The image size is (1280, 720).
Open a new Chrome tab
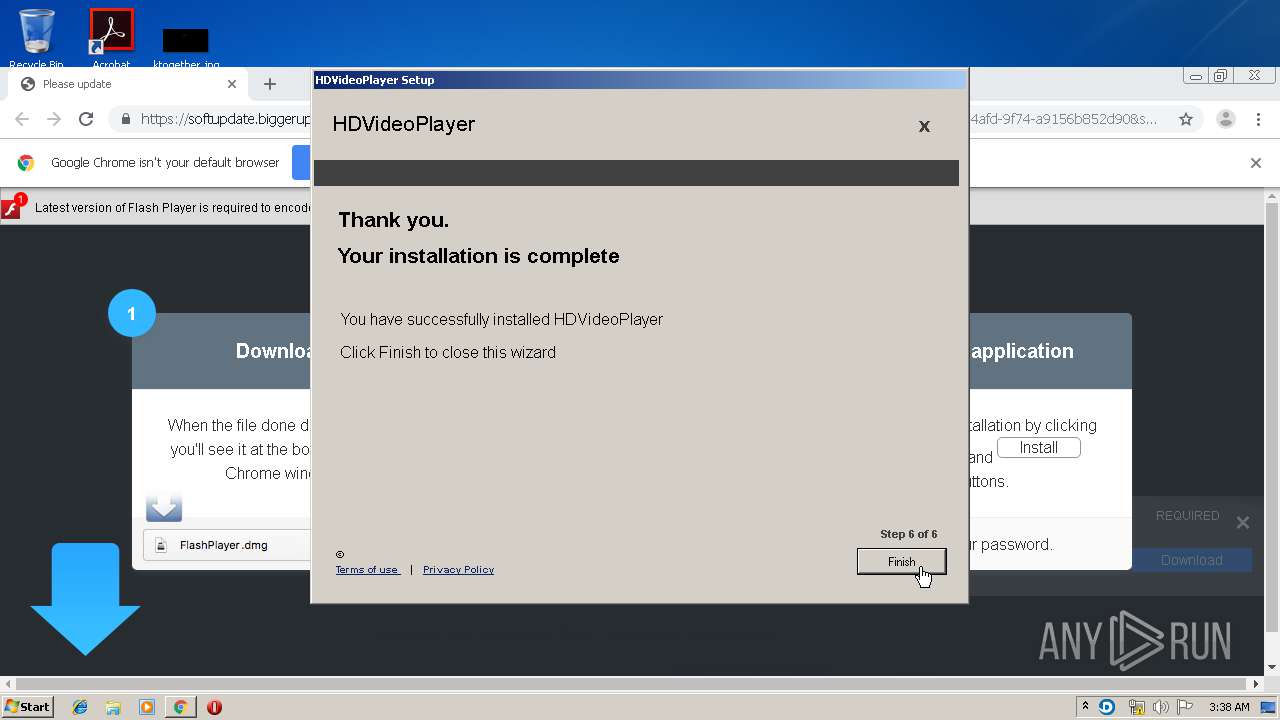pos(269,84)
